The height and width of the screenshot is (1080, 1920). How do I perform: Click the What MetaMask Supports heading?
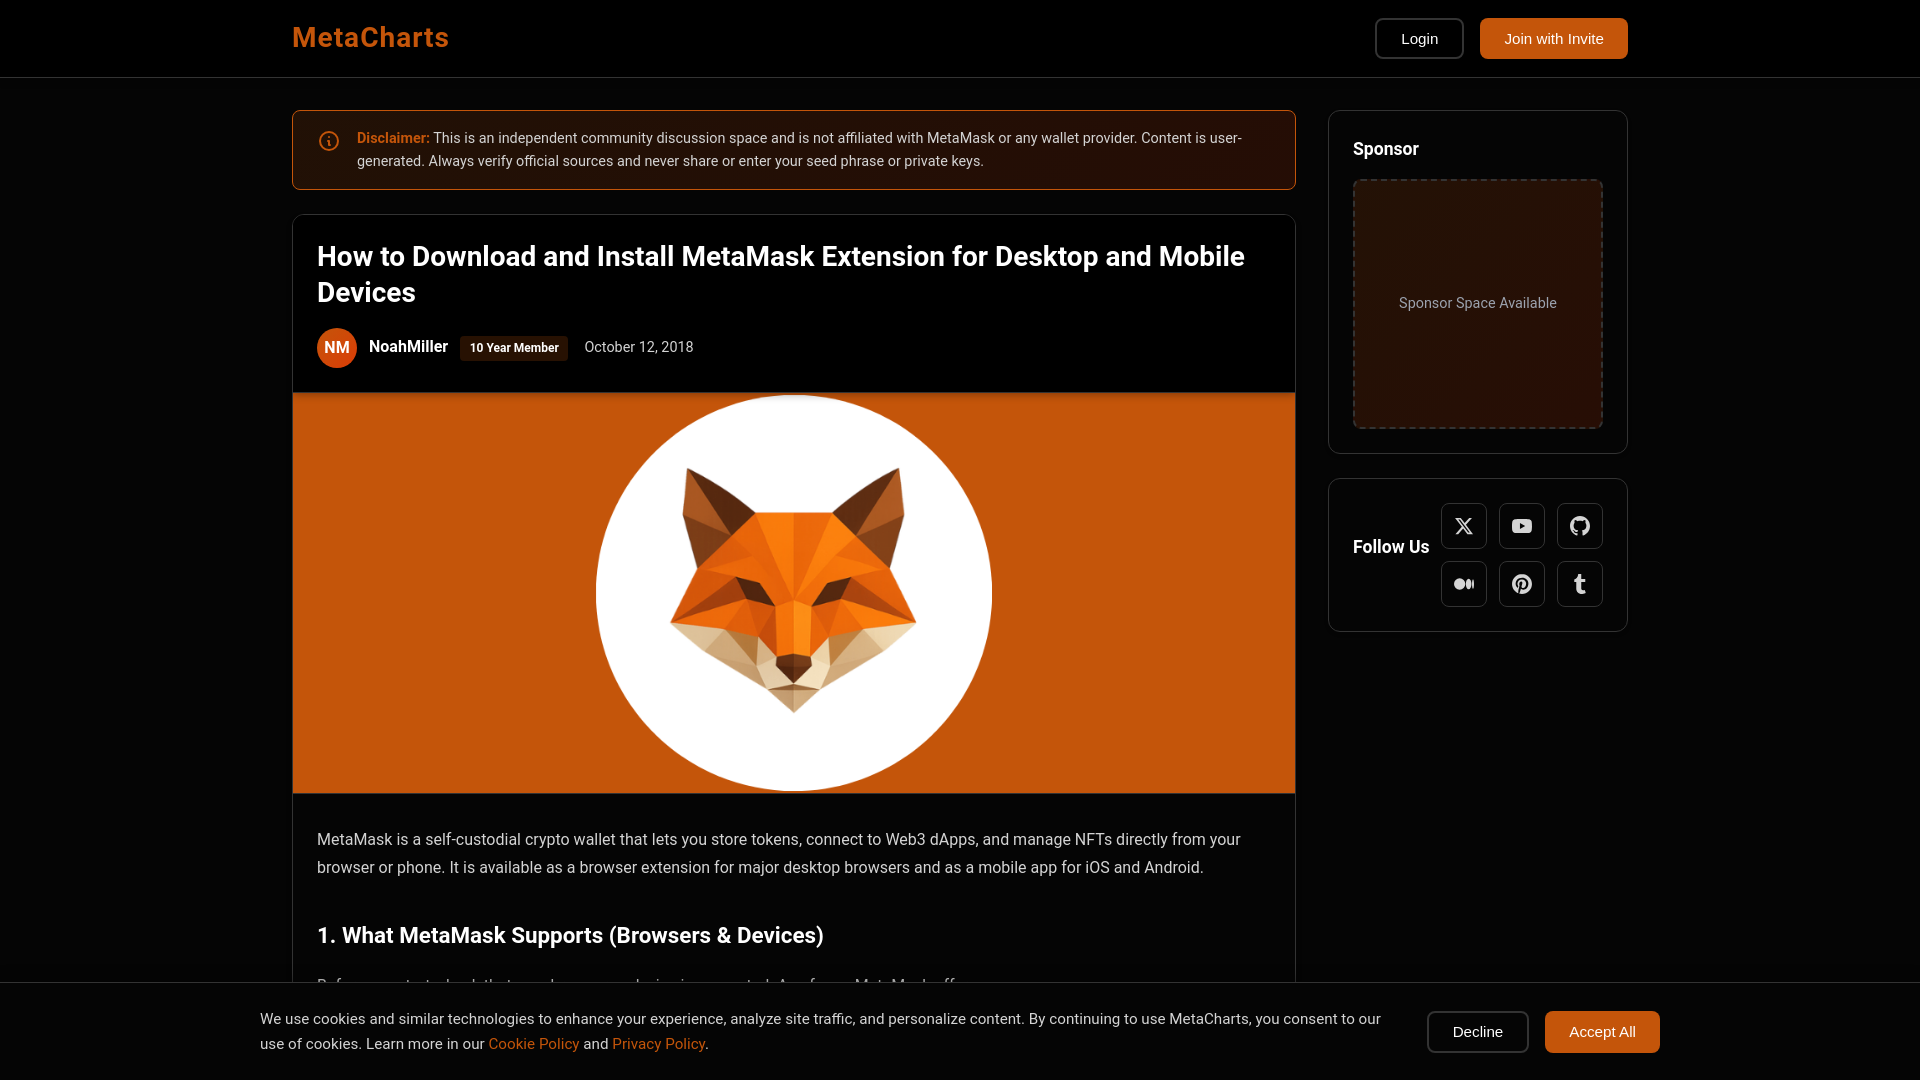(570, 936)
